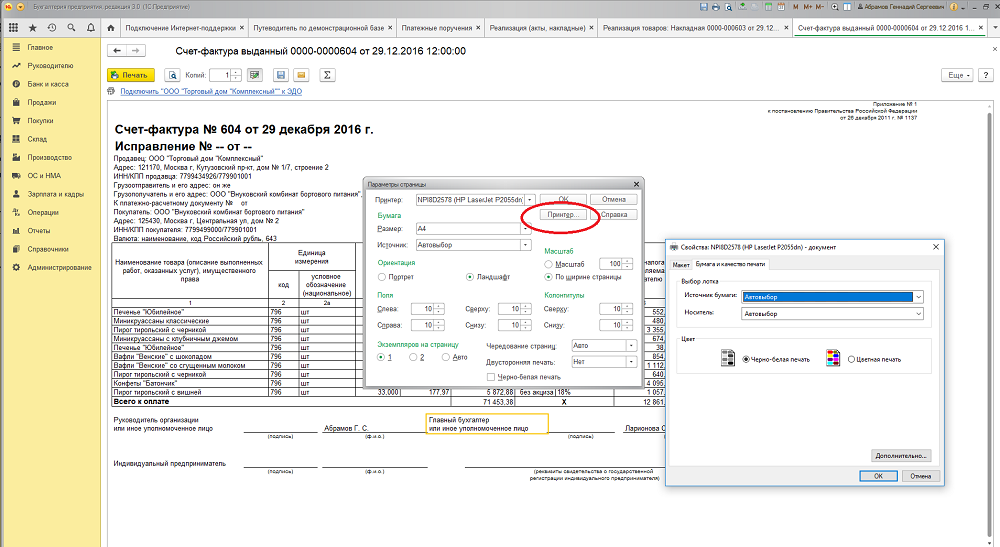Save document using floppy disk icon
Image resolution: width=1000 pixels, height=547 pixels.
click(282, 75)
